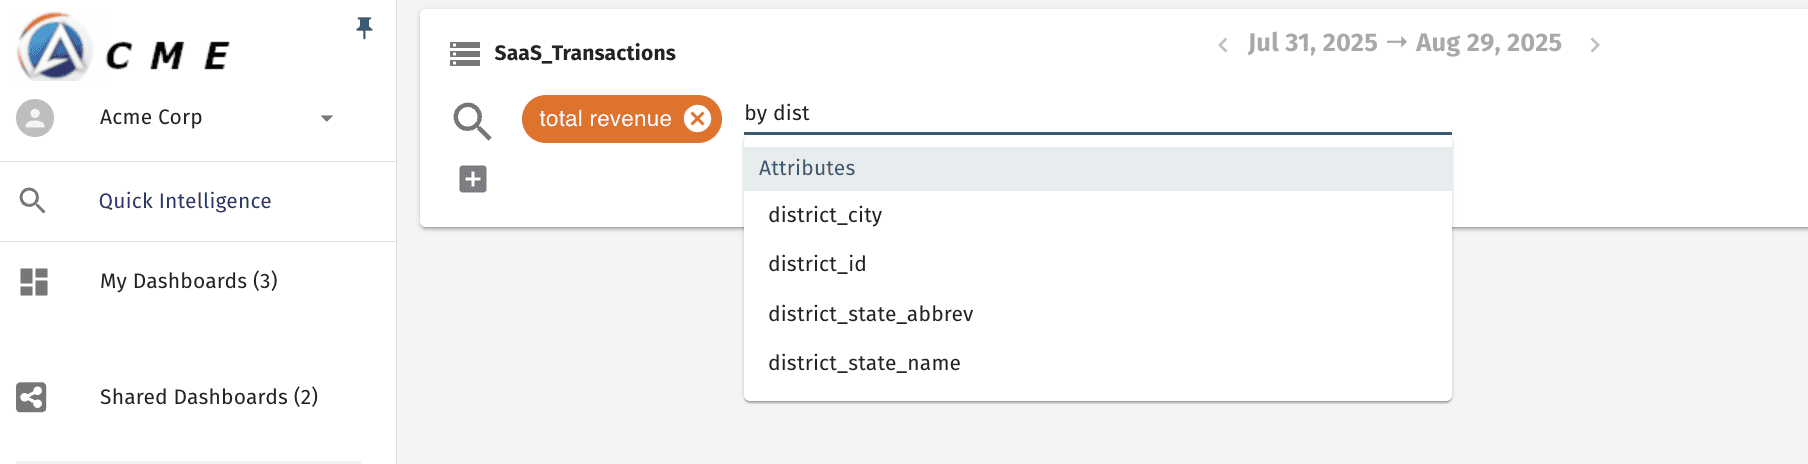
Task: Click the user avatar icon
Action: point(35,118)
